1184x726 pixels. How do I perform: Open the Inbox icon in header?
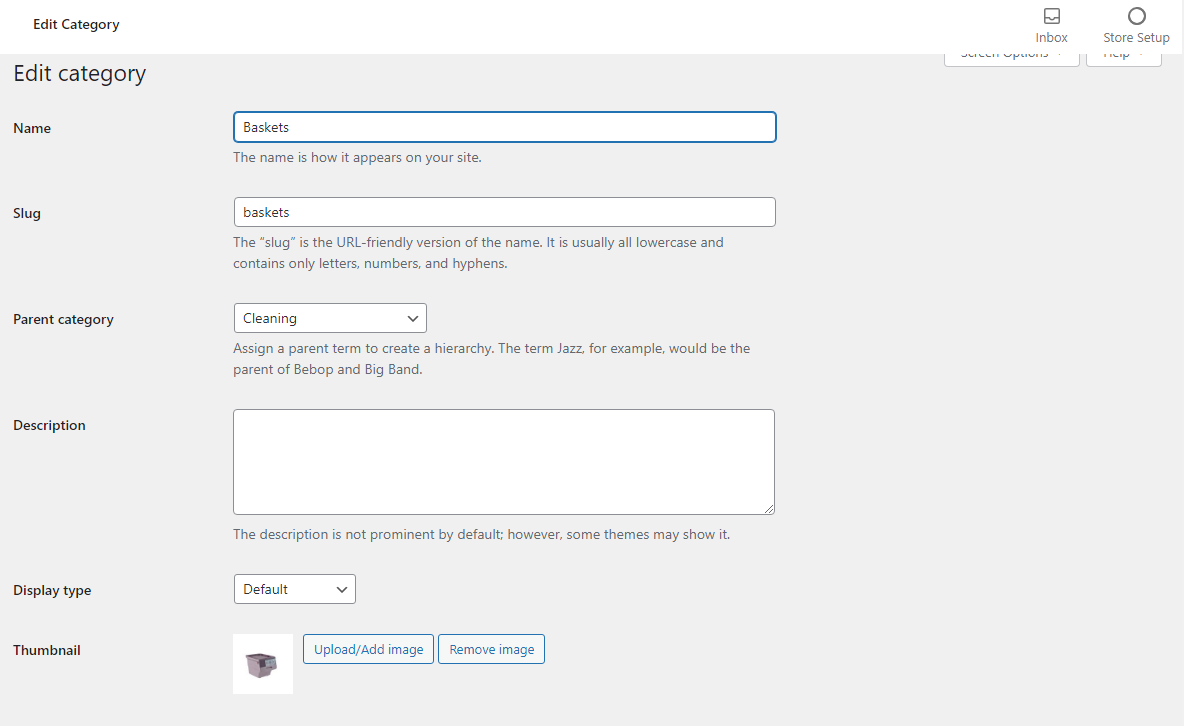click(x=1051, y=17)
